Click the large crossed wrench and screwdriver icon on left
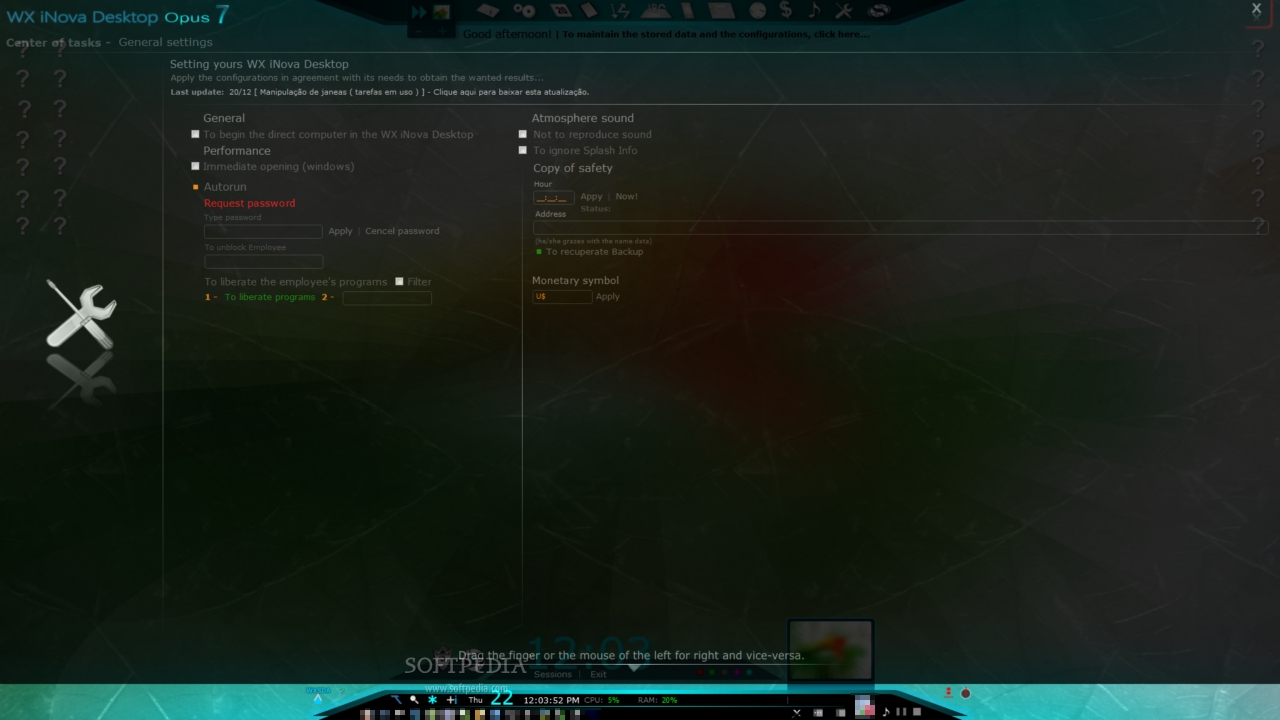The image size is (1280, 720). [x=81, y=315]
